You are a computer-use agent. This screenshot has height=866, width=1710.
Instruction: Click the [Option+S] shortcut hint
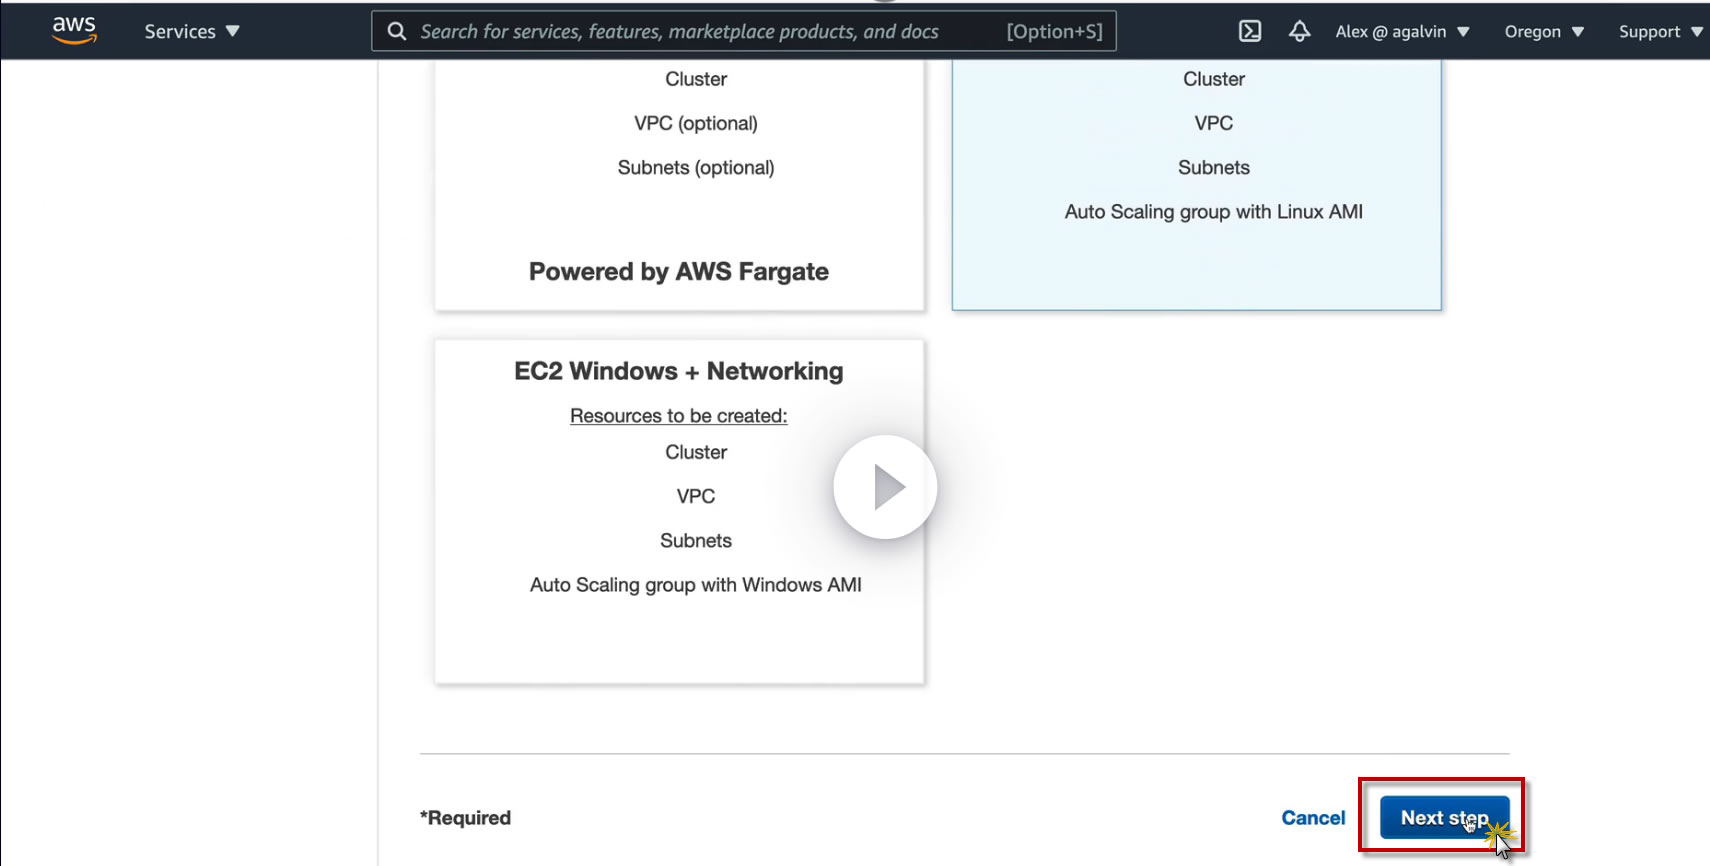click(1054, 31)
